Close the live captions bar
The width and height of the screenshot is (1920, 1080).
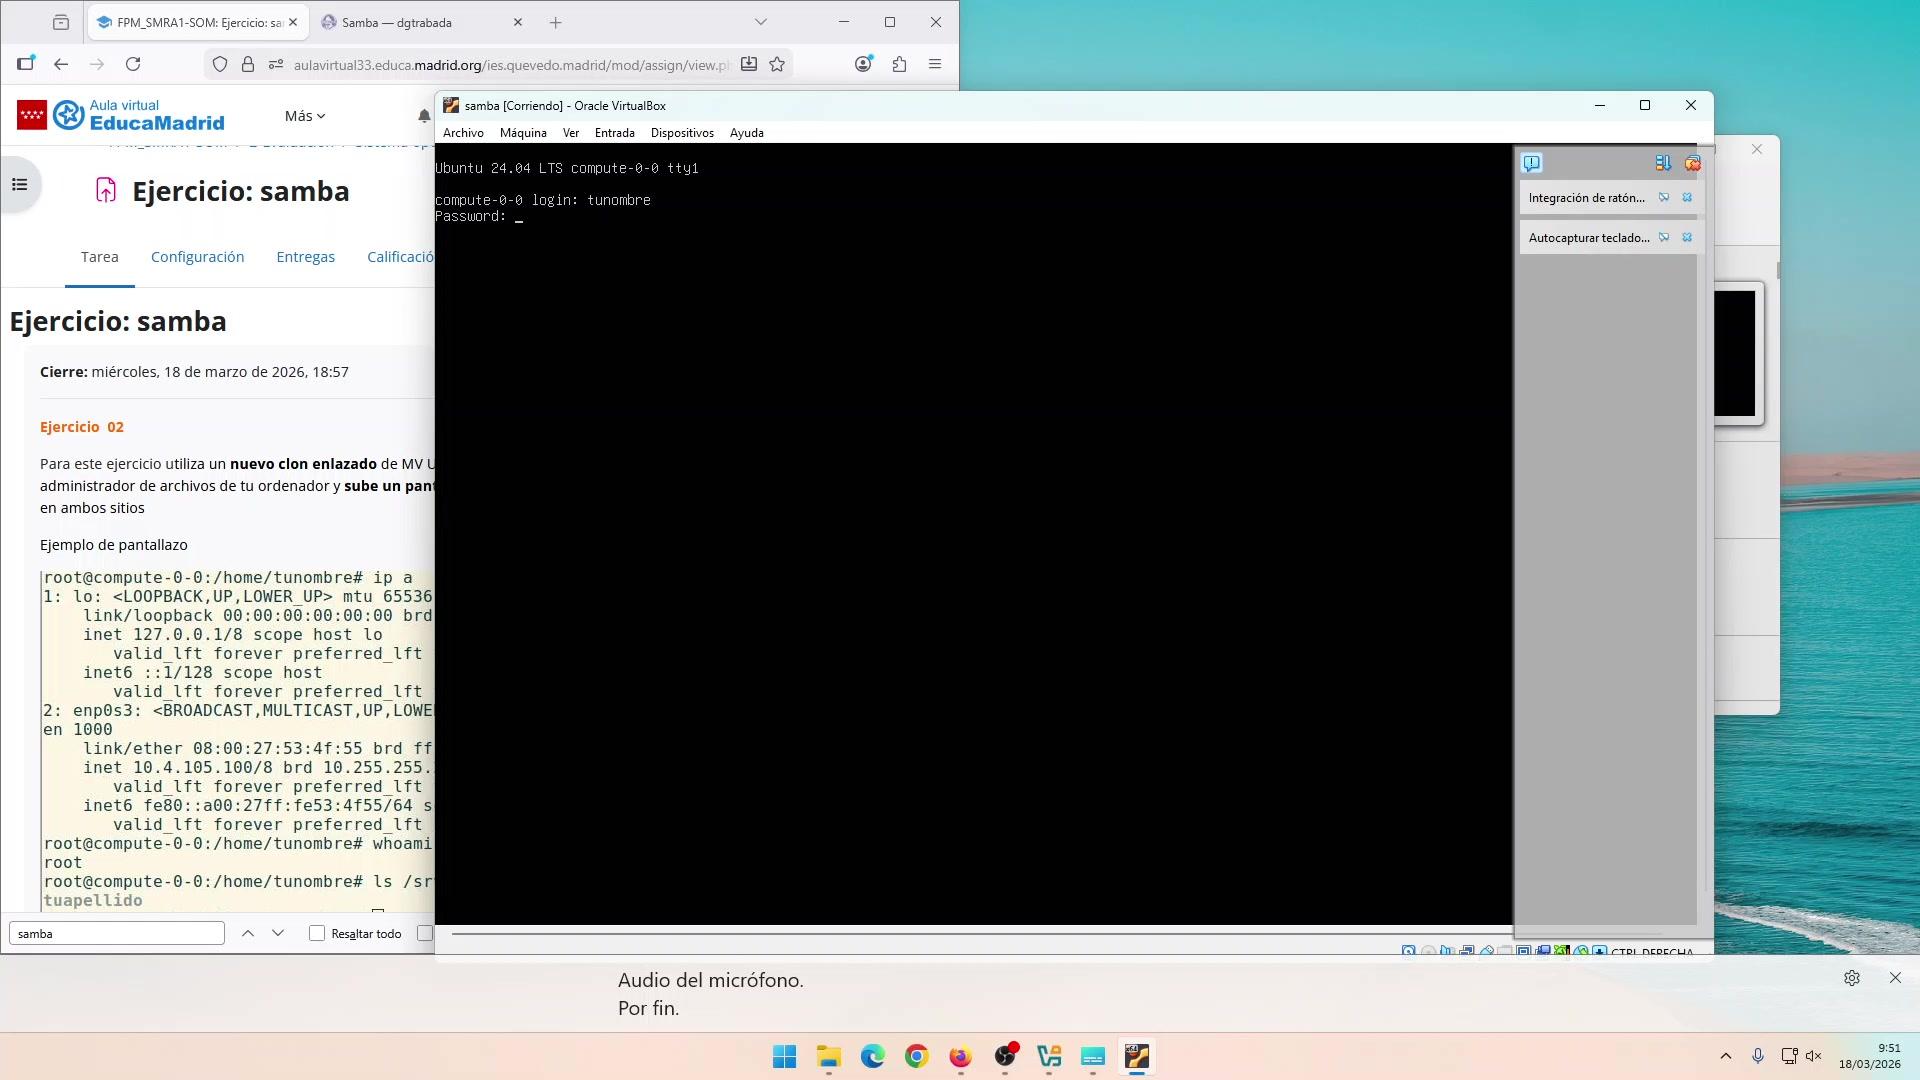[1895, 978]
